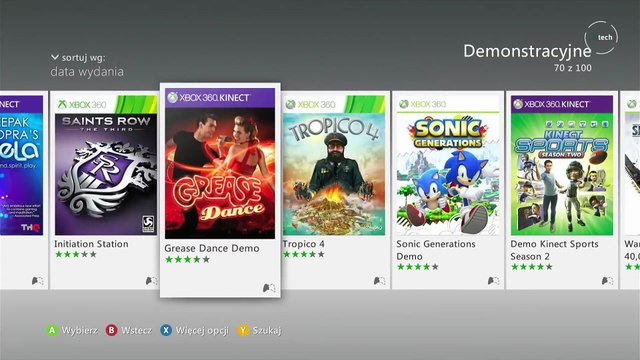Click Xbox 360 Kinect banner on Grease Dance

(220, 98)
